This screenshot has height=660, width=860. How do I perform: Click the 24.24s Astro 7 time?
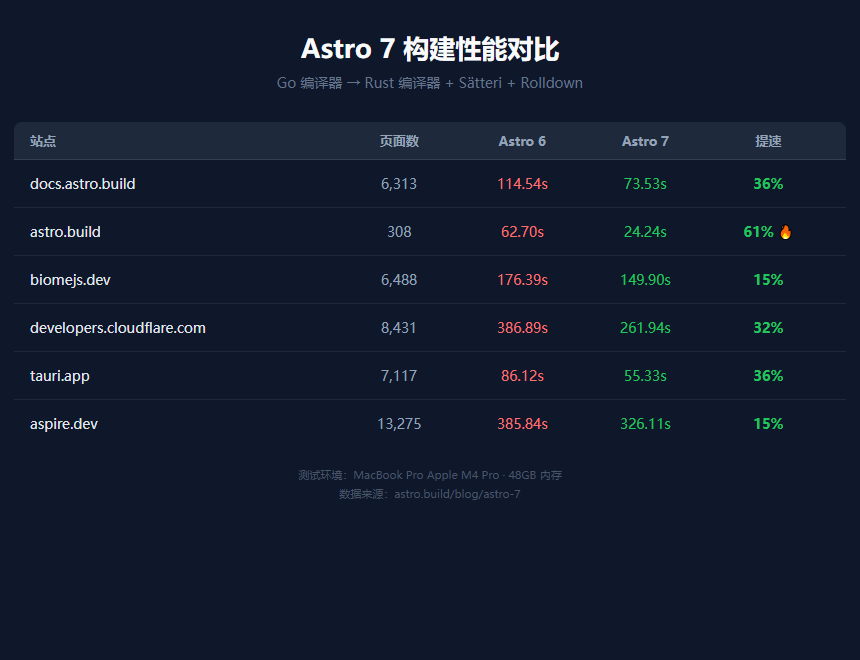tap(645, 232)
